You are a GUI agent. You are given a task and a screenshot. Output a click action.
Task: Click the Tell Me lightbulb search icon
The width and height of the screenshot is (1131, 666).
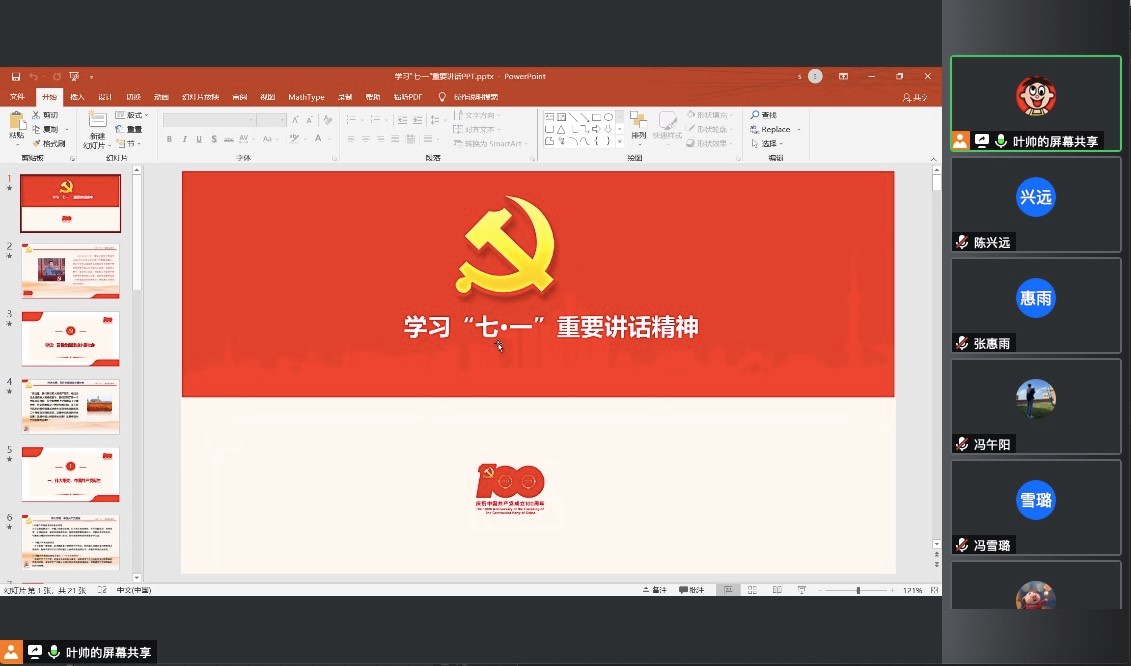click(x=442, y=97)
